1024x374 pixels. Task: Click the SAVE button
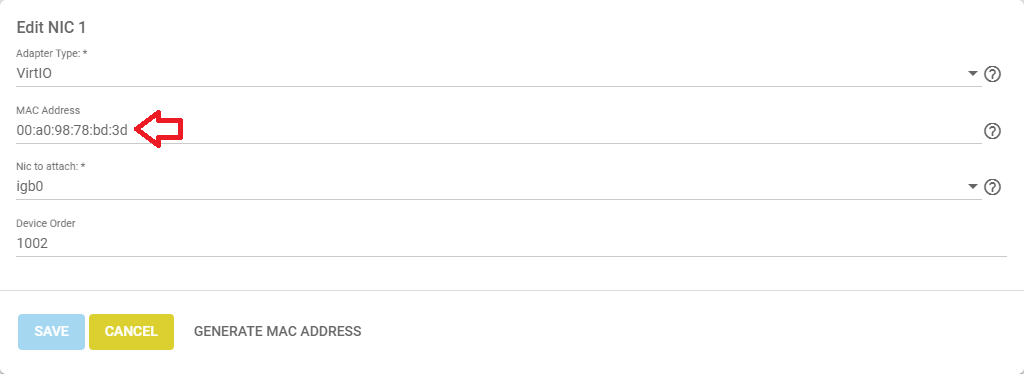[x=52, y=332]
